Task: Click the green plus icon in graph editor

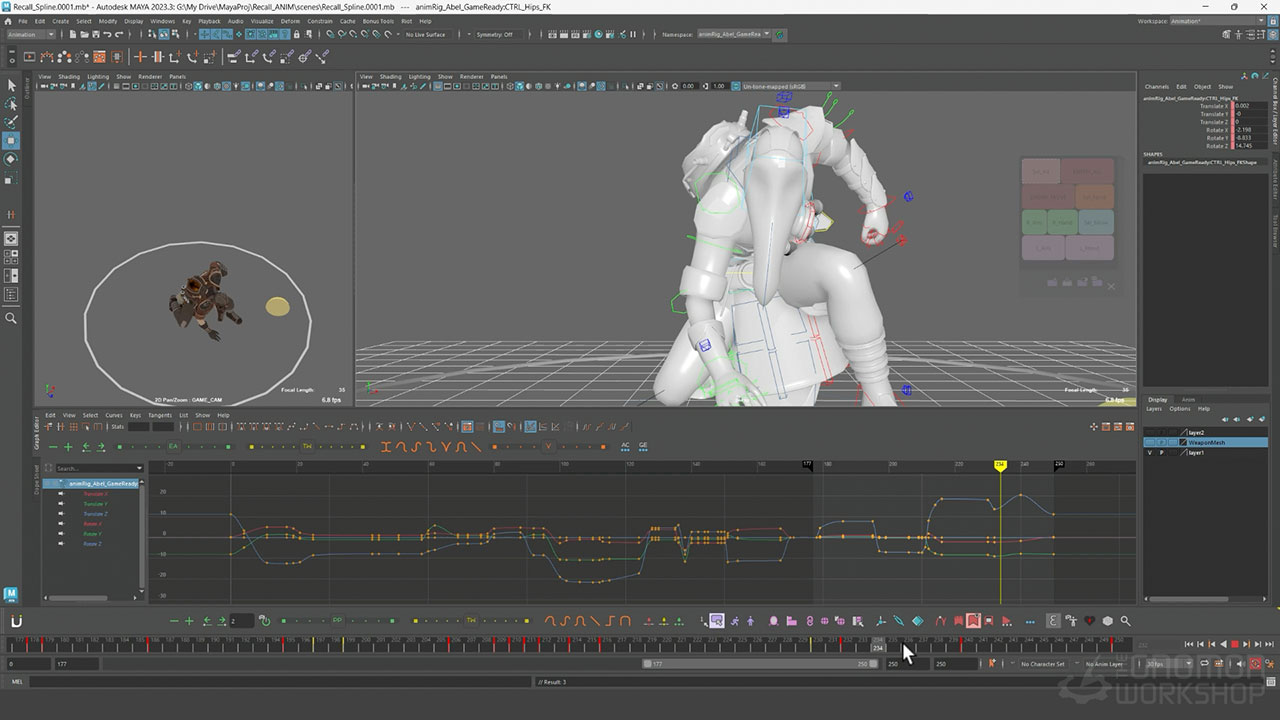Action: [68, 447]
